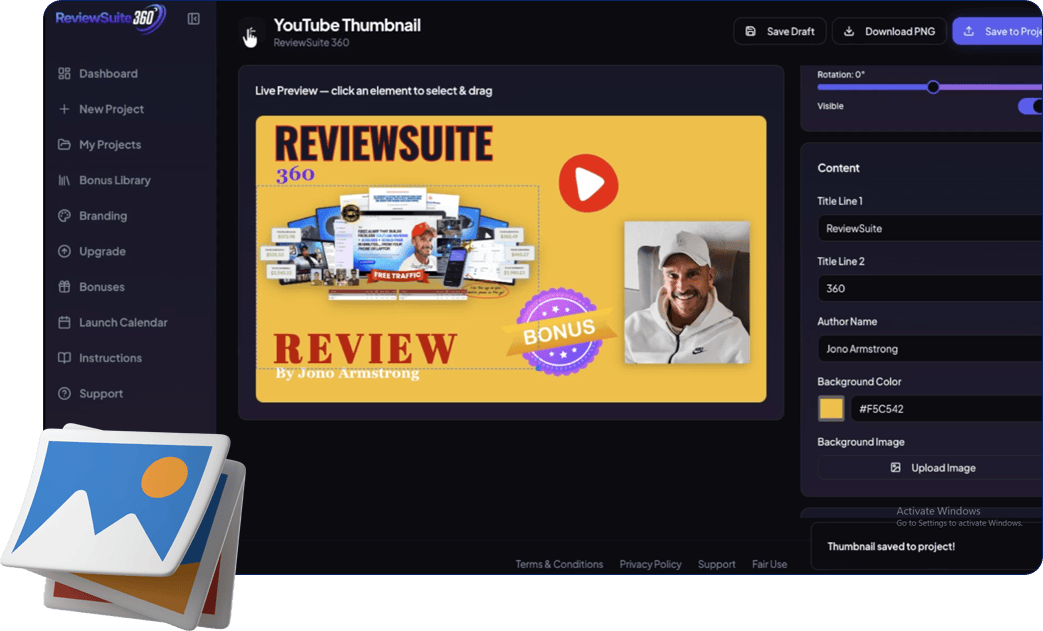Click the Download PNG button
The image size is (1043, 631).
point(889,31)
